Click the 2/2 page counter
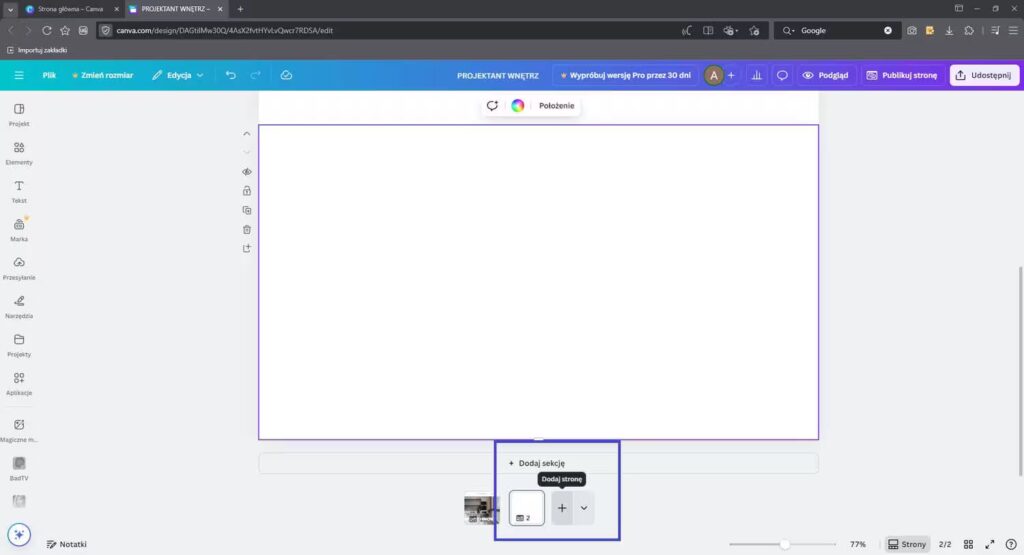1024x555 pixels. click(x=944, y=544)
